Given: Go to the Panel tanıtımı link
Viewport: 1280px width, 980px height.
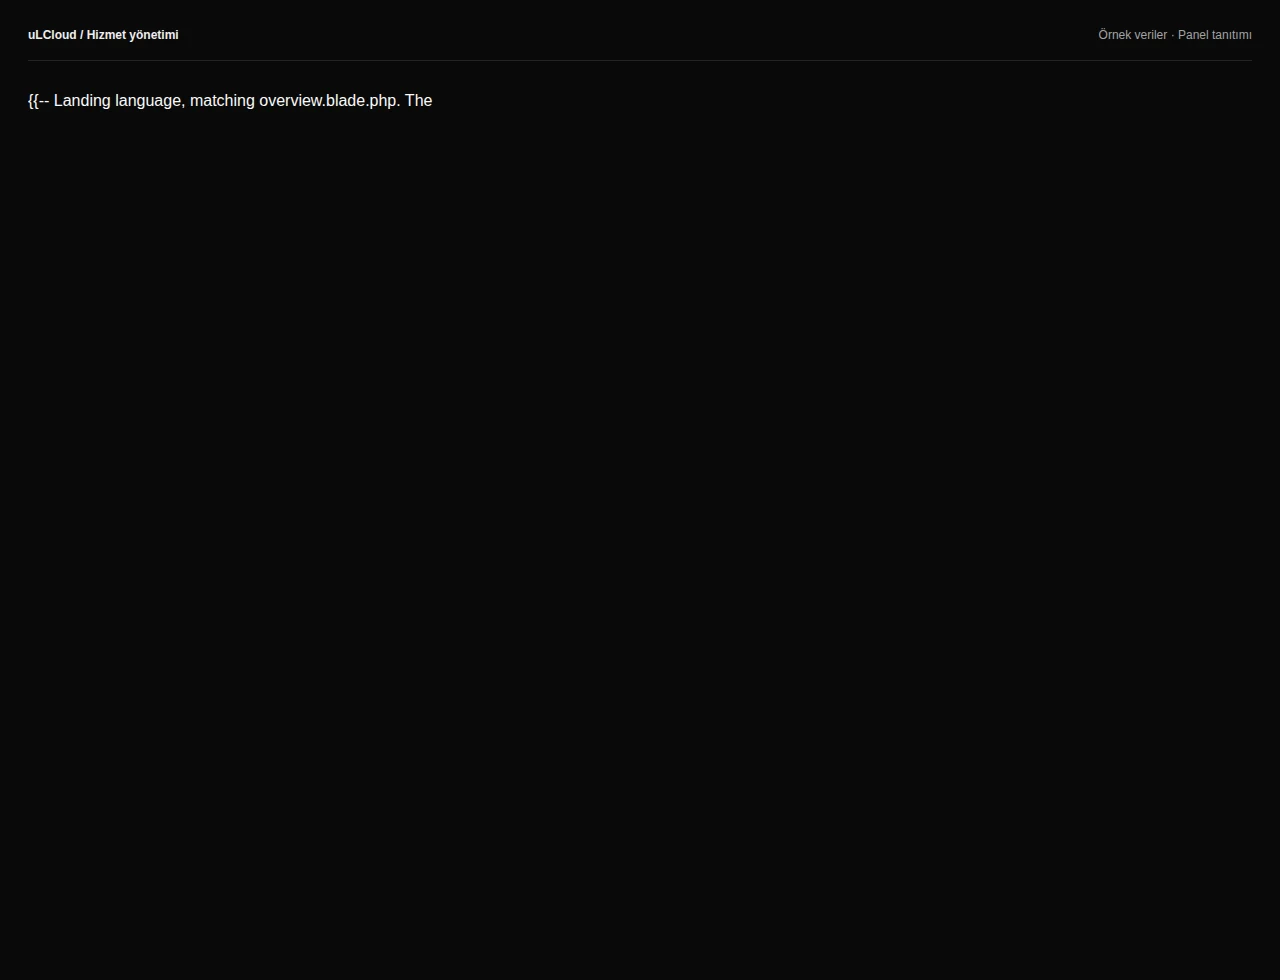Looking at the screenshot, I should click(1214, 35).
